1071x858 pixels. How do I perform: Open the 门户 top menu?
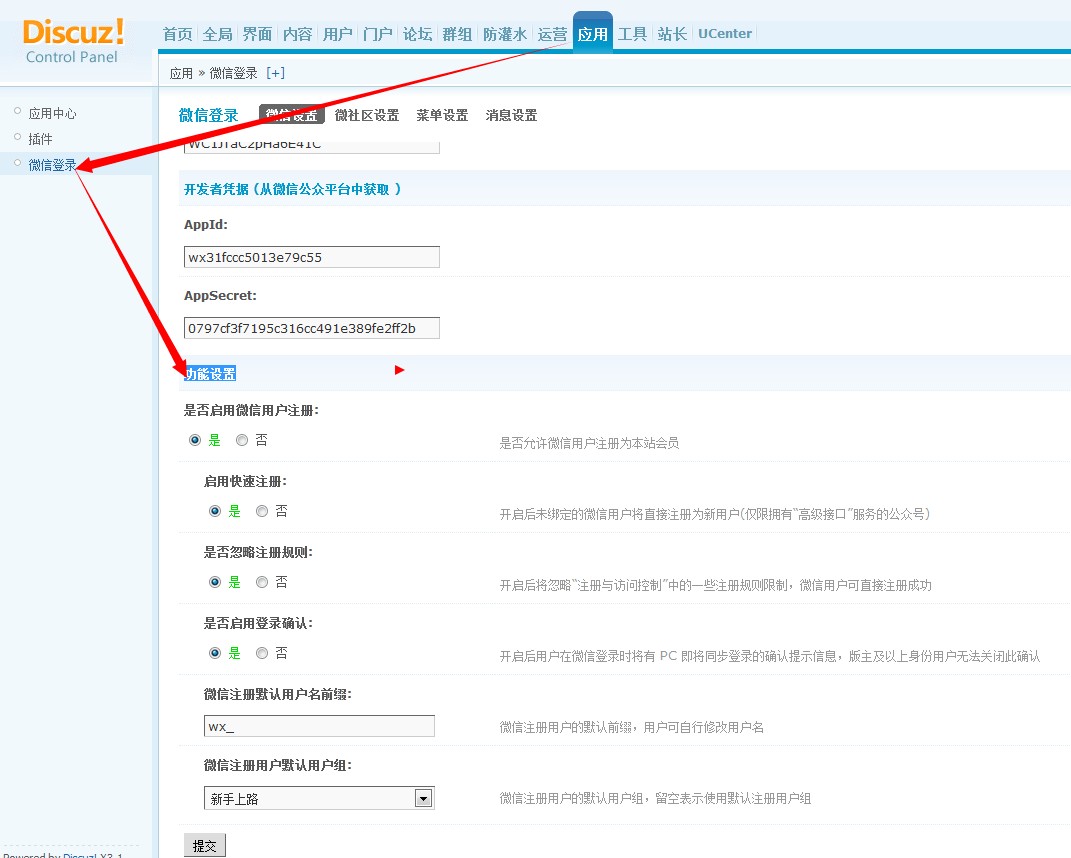[378, 34]
